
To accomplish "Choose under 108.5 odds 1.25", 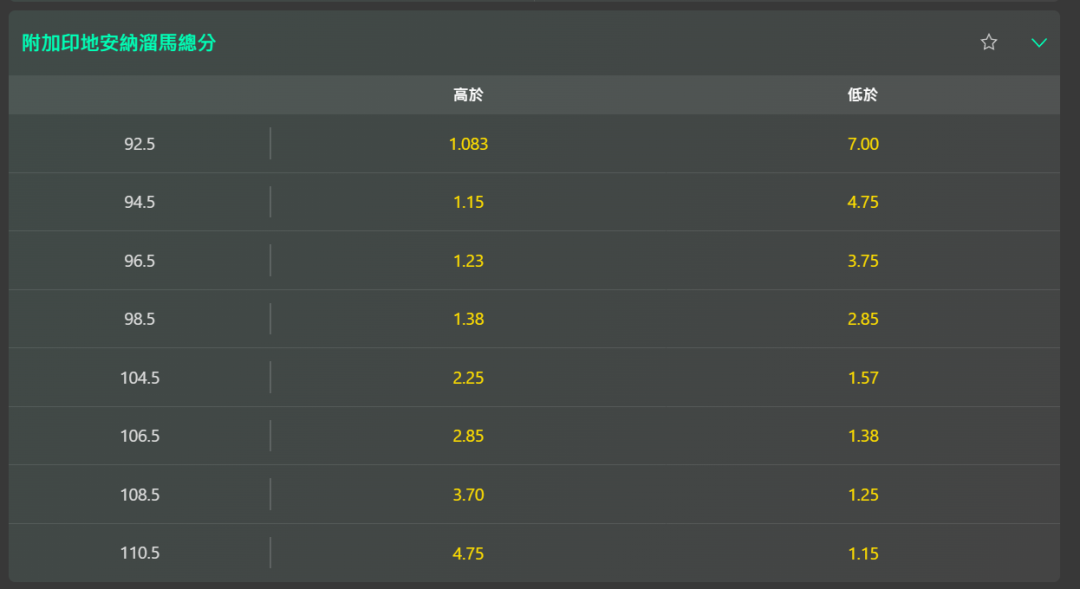I will [x=862, y=495].
